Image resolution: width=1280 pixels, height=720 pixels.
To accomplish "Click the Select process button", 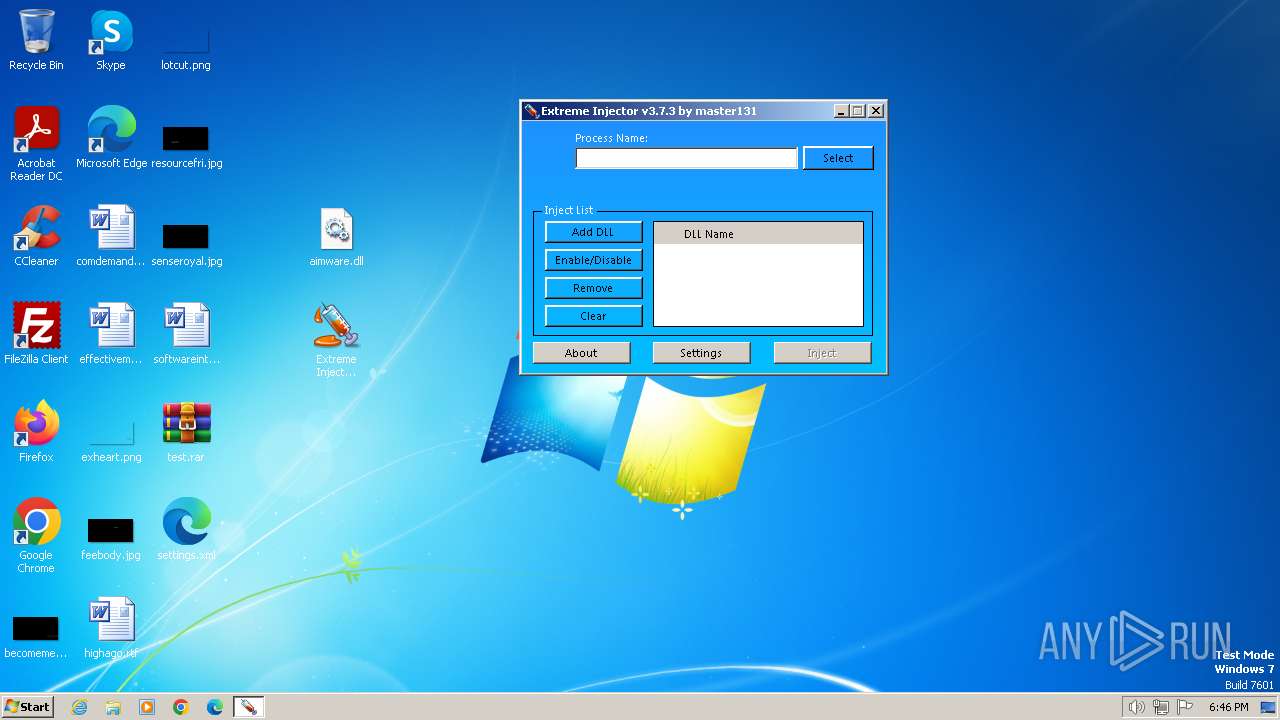I will pos(838,158).
